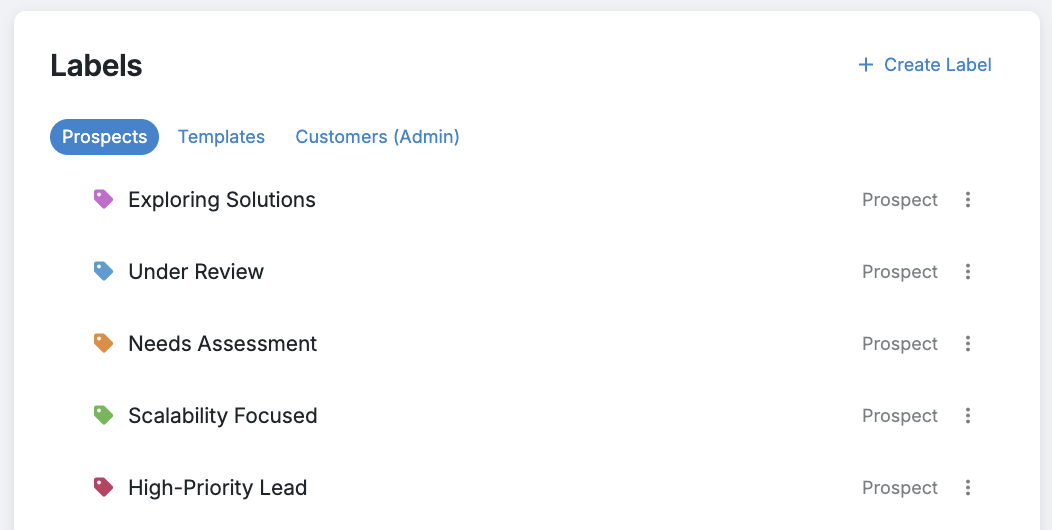
Task: Click the purple Exploring Solutions tag icon
Action: tap(103, 199)
